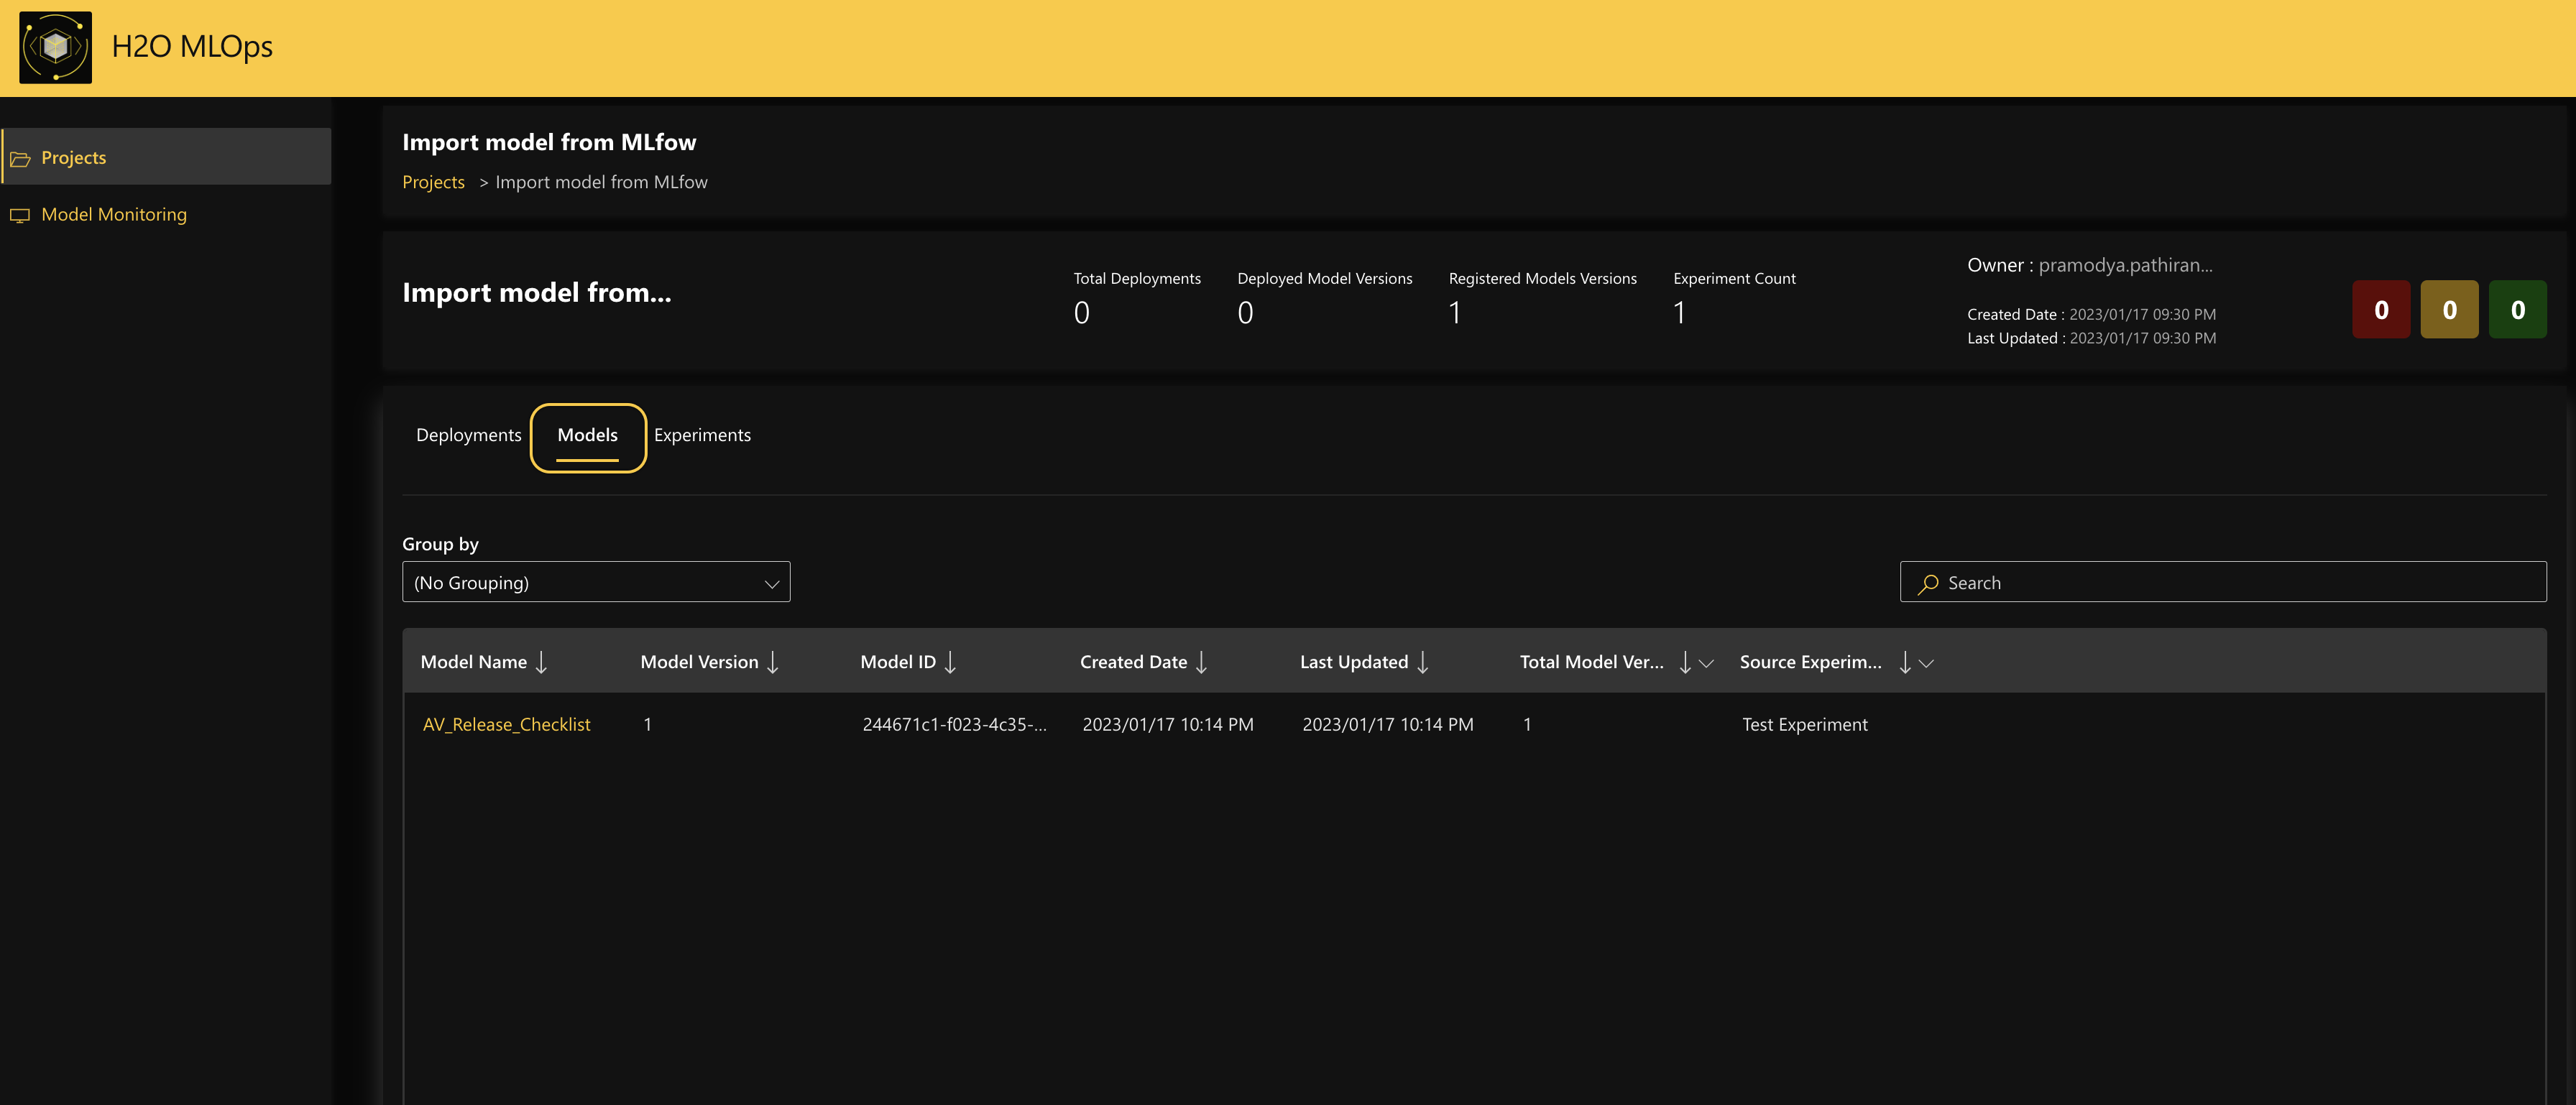Click the Model ID column header
The width and height of the screenshot is (2576, 1105).
point(898,662)
